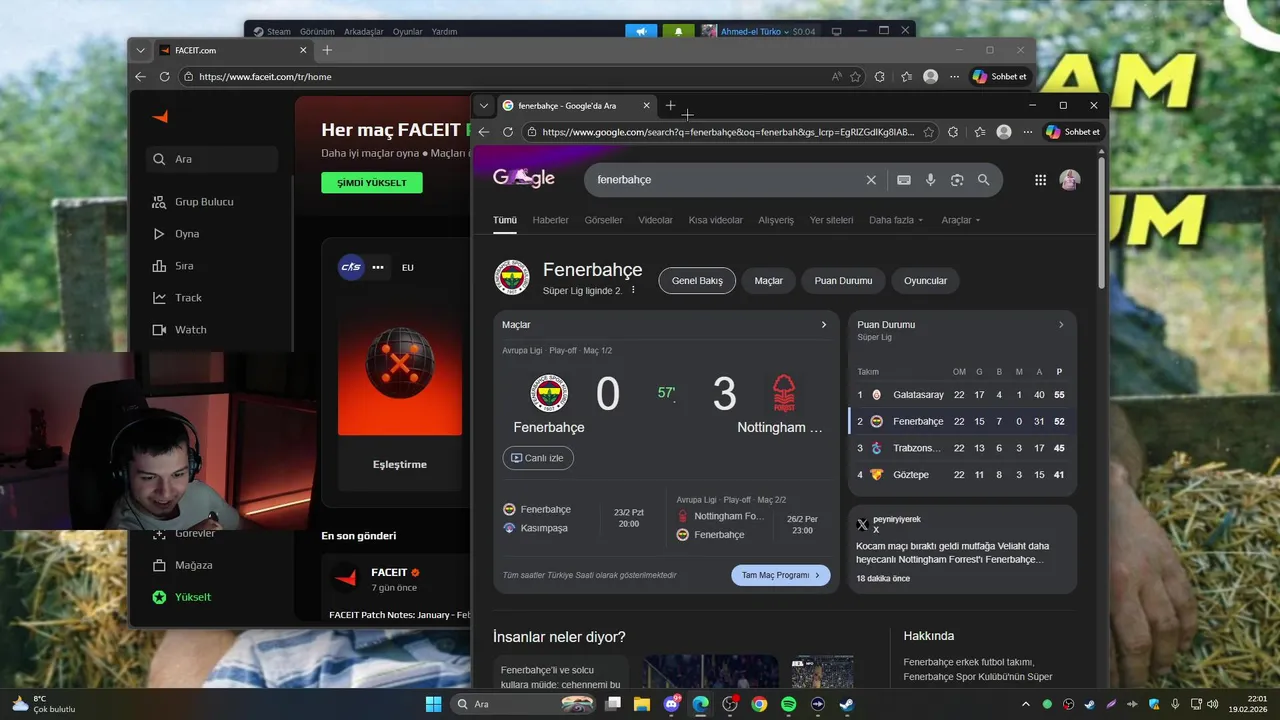Select the Galatasaray row in the standings
Image resolution: width=1280 pixels, height=720 pixels.
tap(962, 395)
